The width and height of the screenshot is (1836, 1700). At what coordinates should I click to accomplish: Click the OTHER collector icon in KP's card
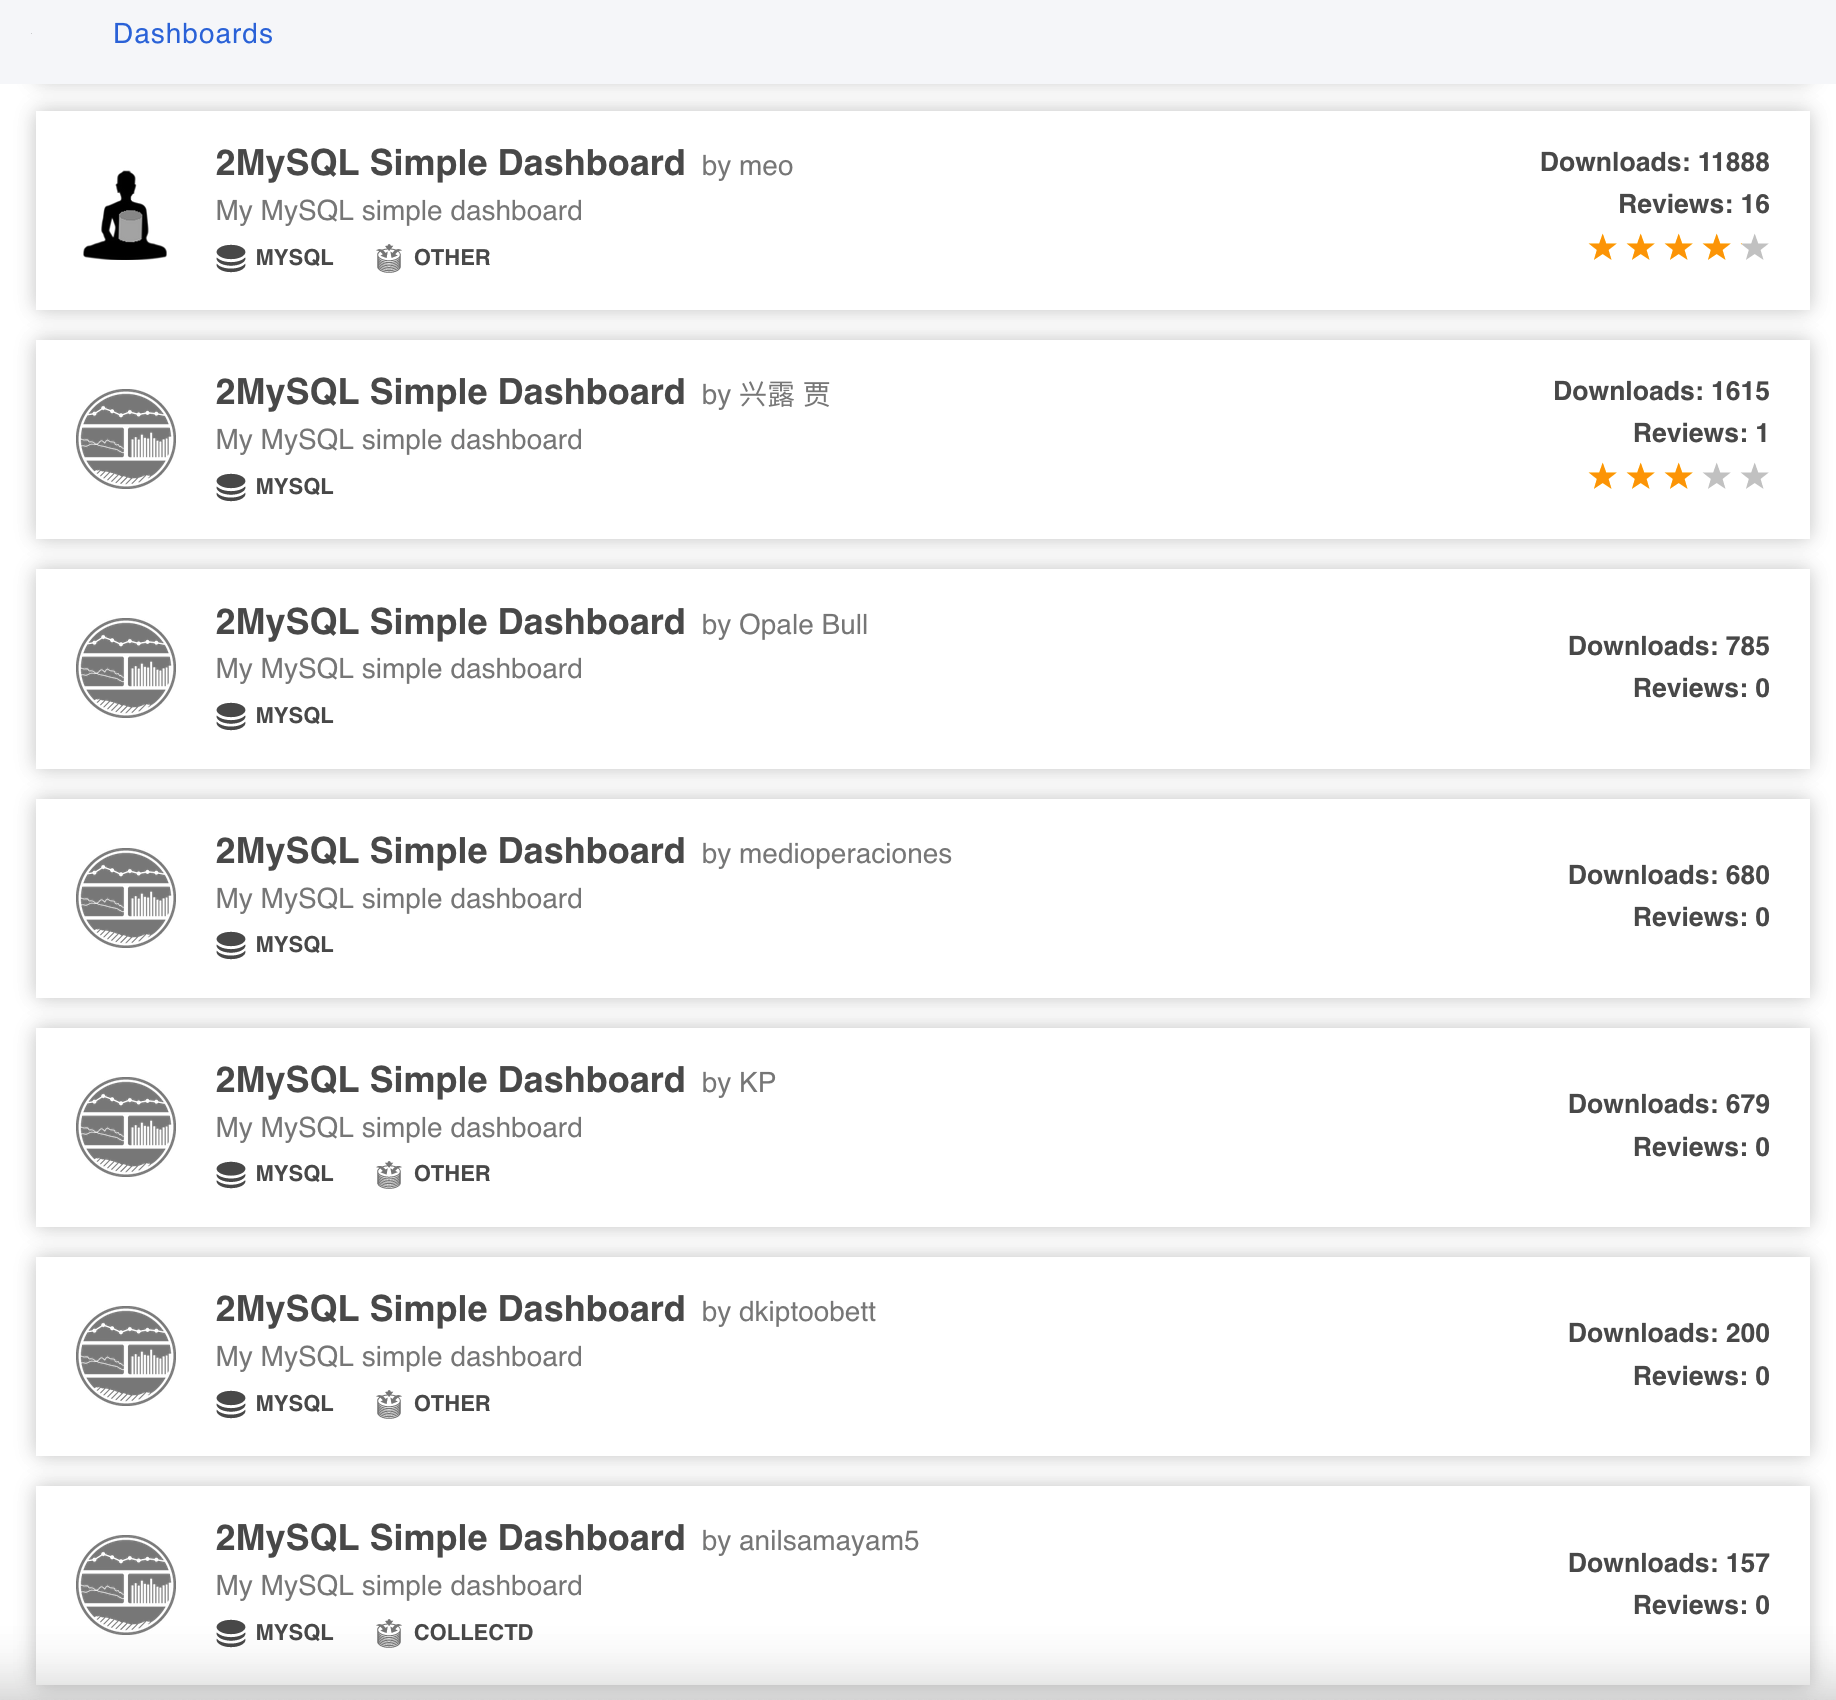tap(389, 1174)
